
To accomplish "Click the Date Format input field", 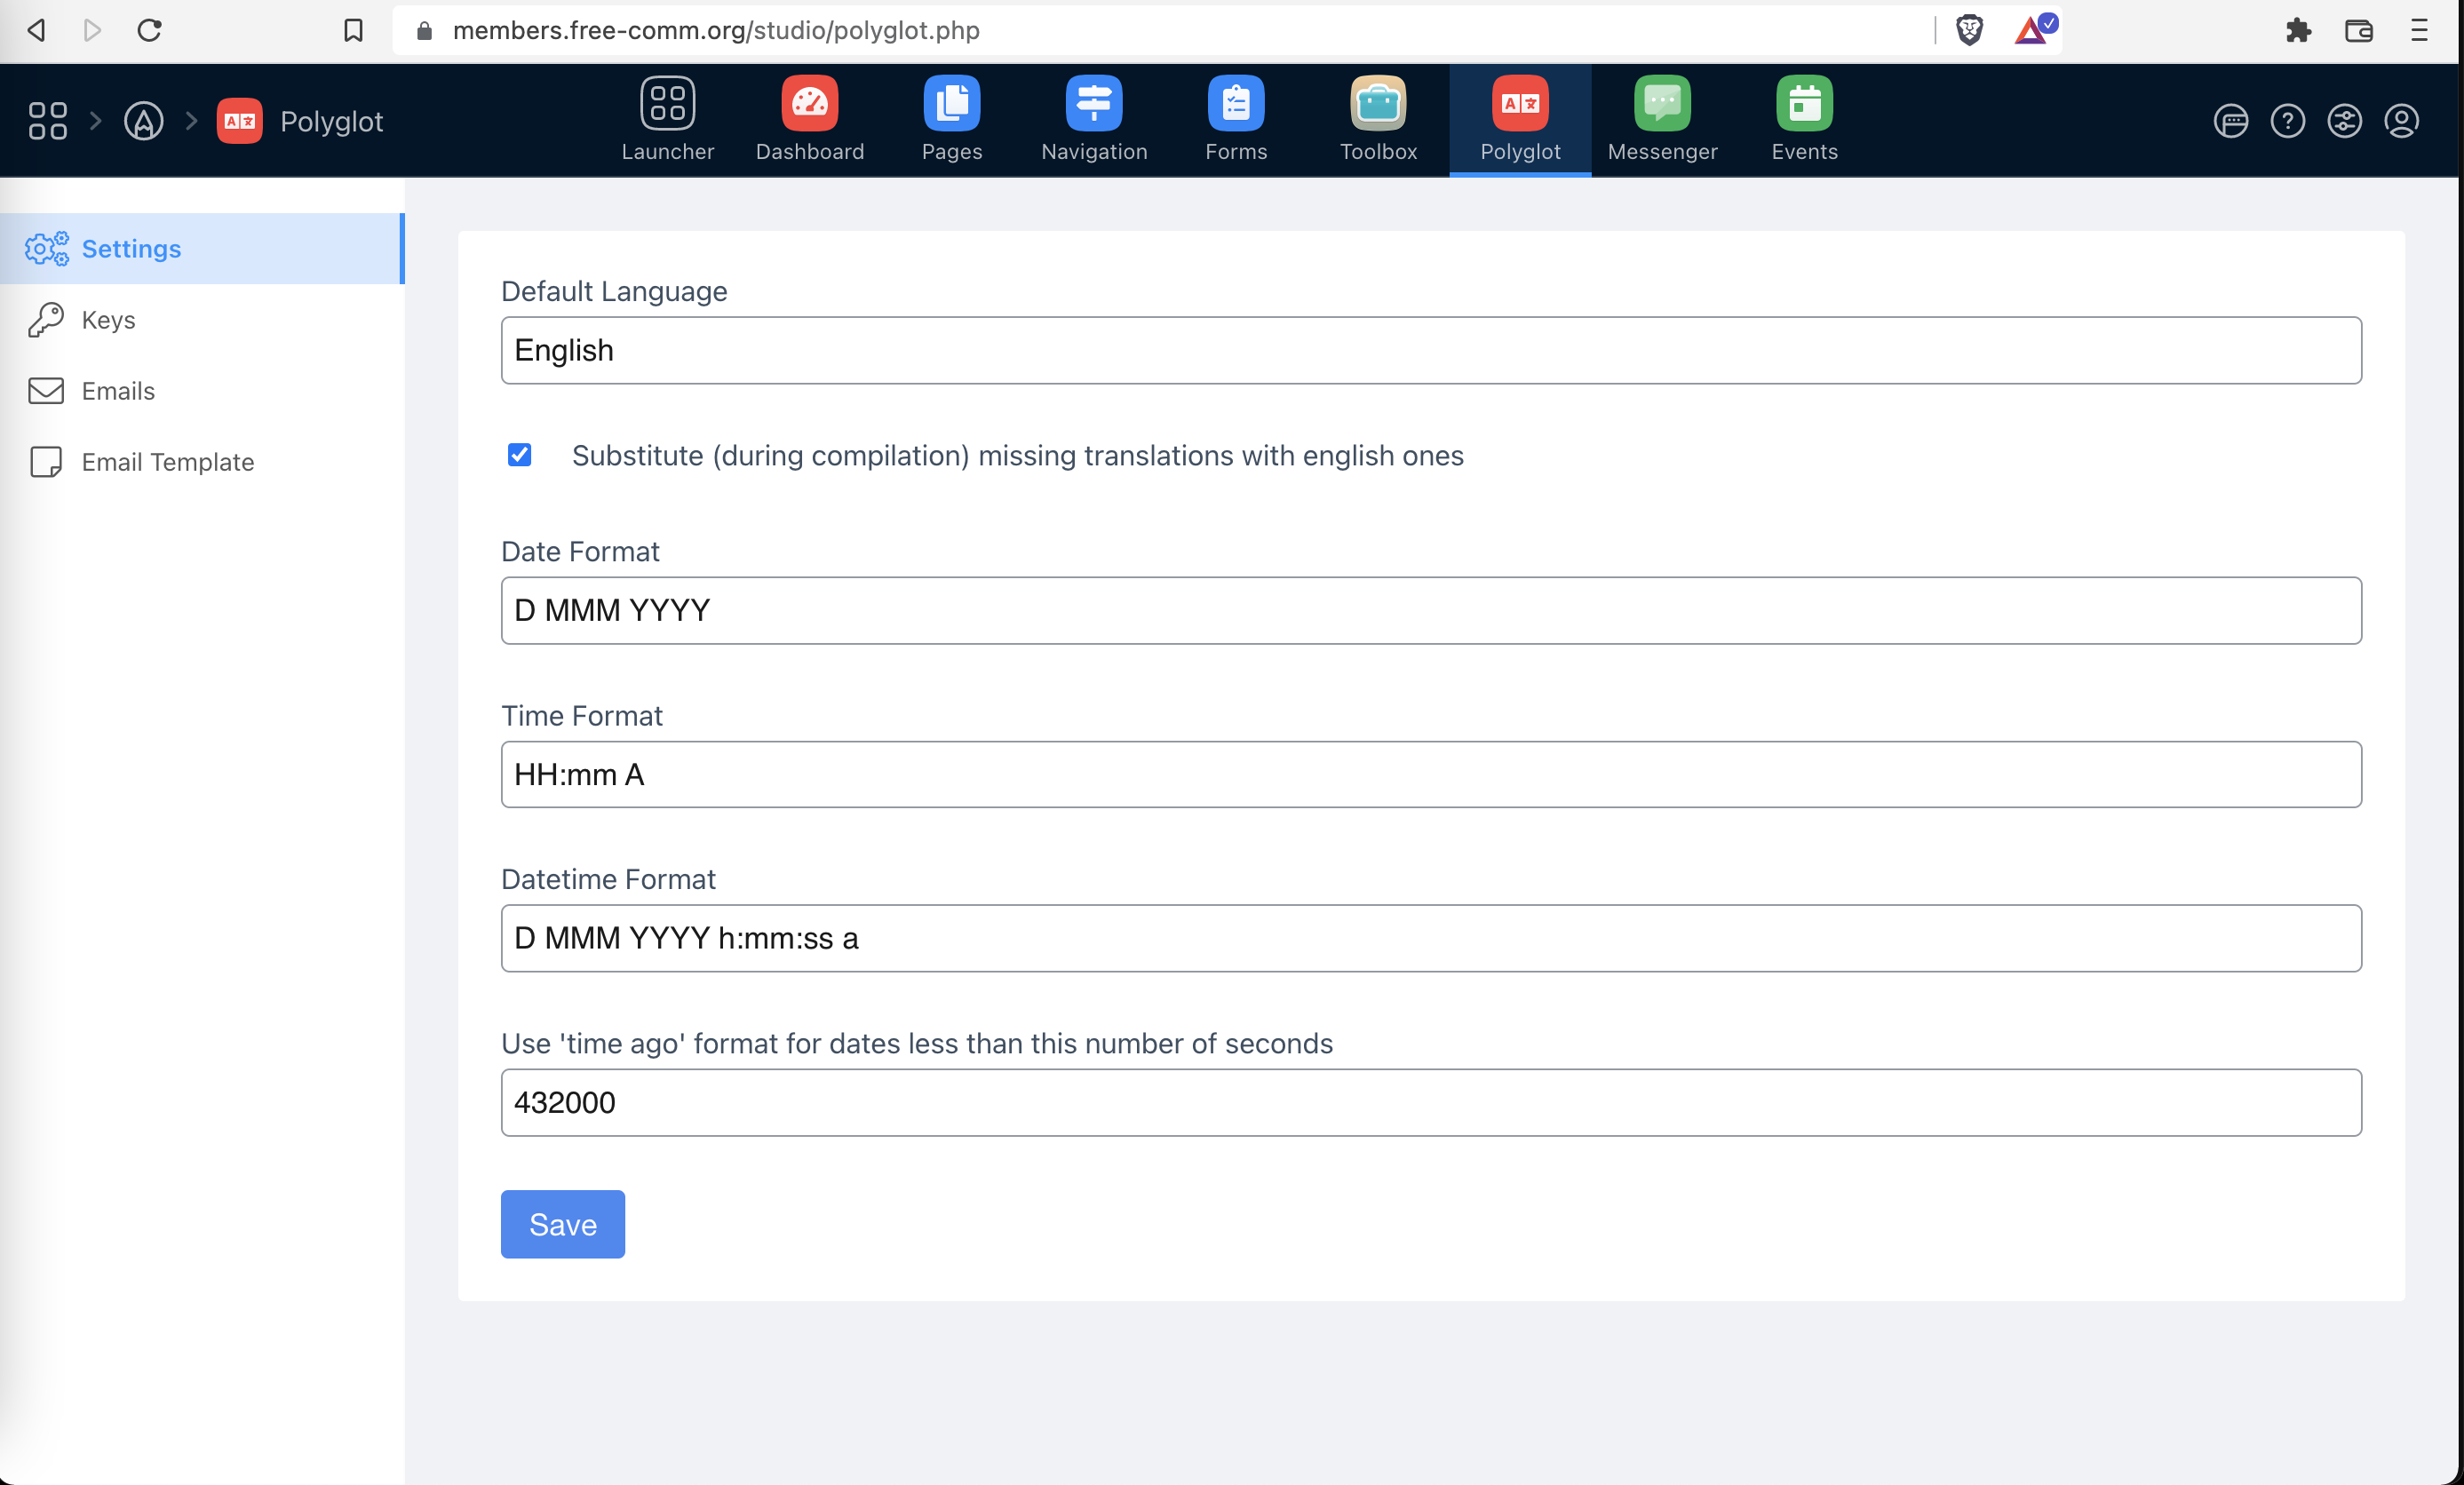I will (1430, 610).
